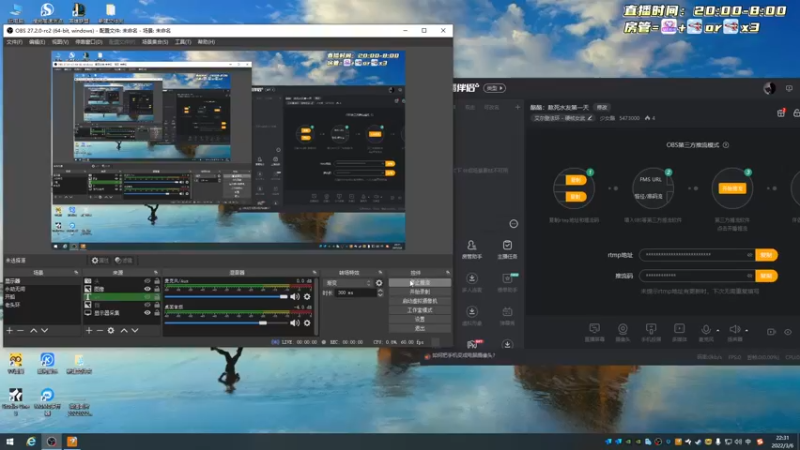Expand microphone options caret in companion
800x450 pixels.
(x=718, y=331)
